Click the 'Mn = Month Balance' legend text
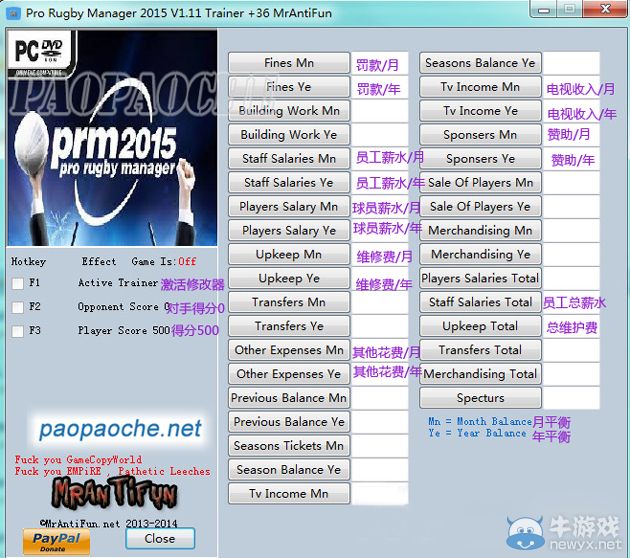 pos(480,421)
